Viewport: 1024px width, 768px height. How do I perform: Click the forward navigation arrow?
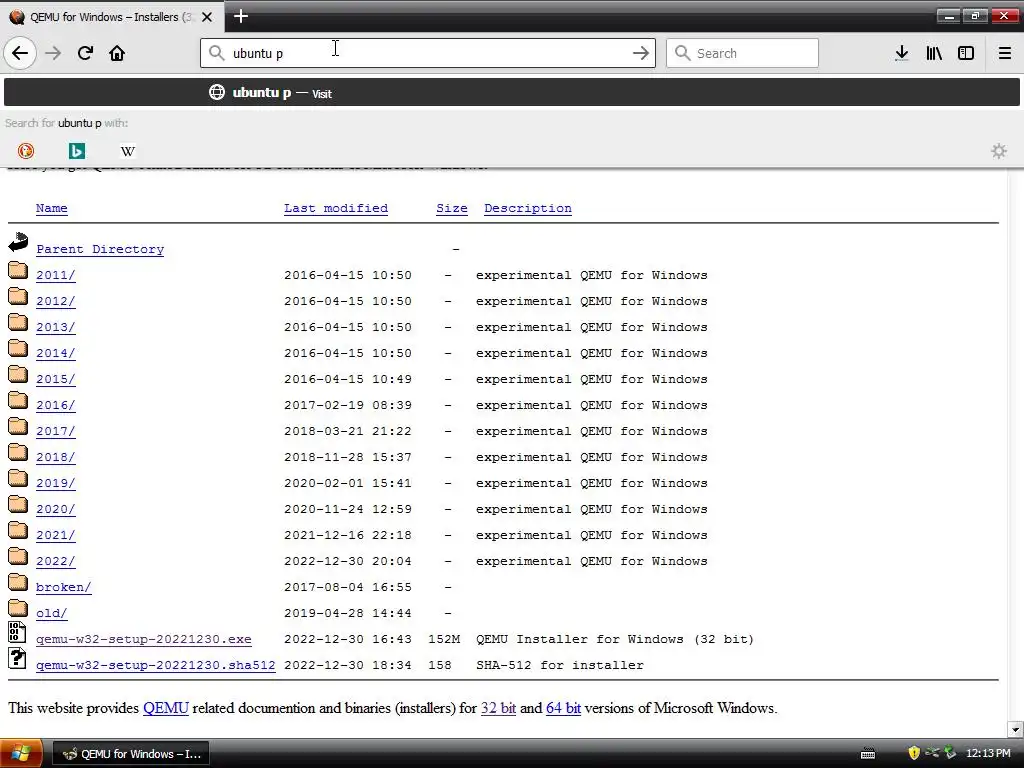[54, 53]
